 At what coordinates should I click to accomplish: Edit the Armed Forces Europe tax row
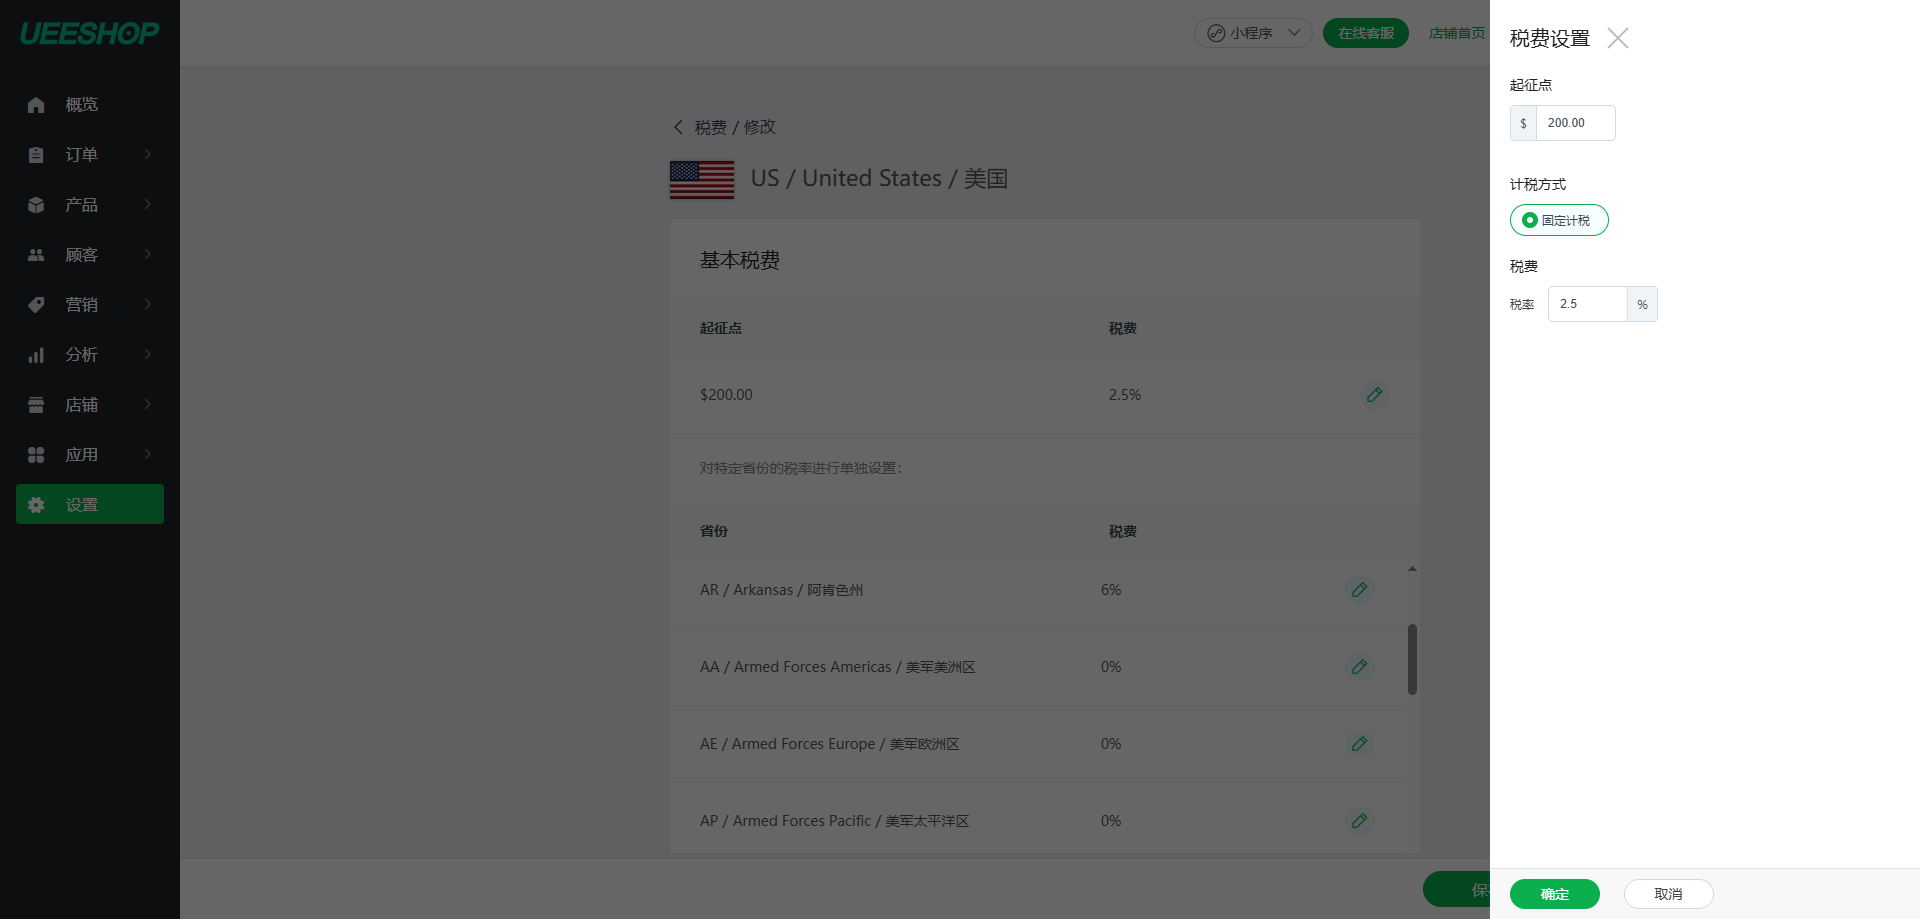click(1359, 744)
